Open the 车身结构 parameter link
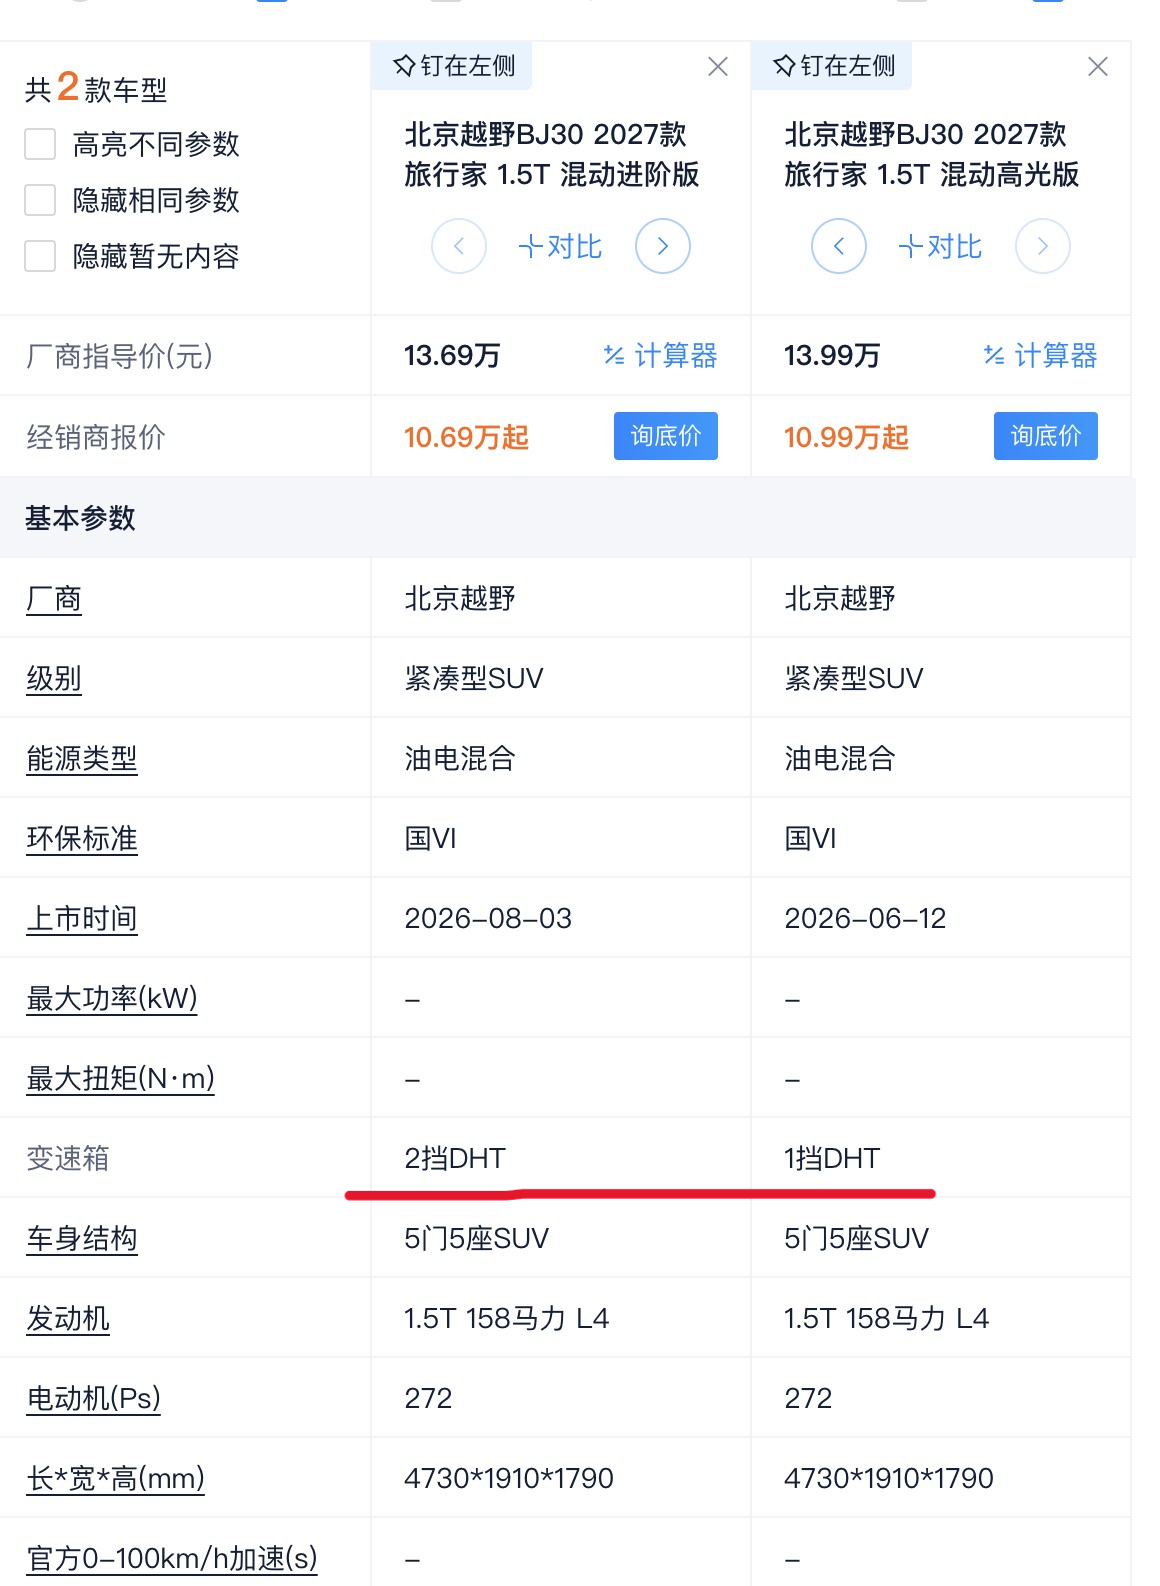Screen dimensions: 1160x1586 point(82,1239)
